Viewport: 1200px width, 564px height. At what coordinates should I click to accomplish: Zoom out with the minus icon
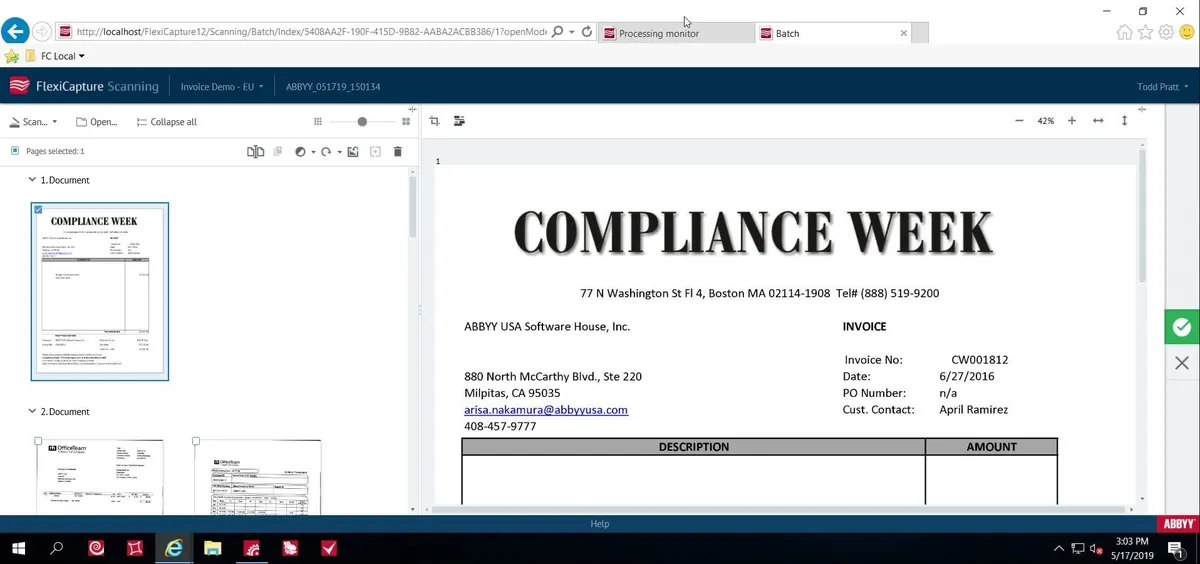(1019, 120)
